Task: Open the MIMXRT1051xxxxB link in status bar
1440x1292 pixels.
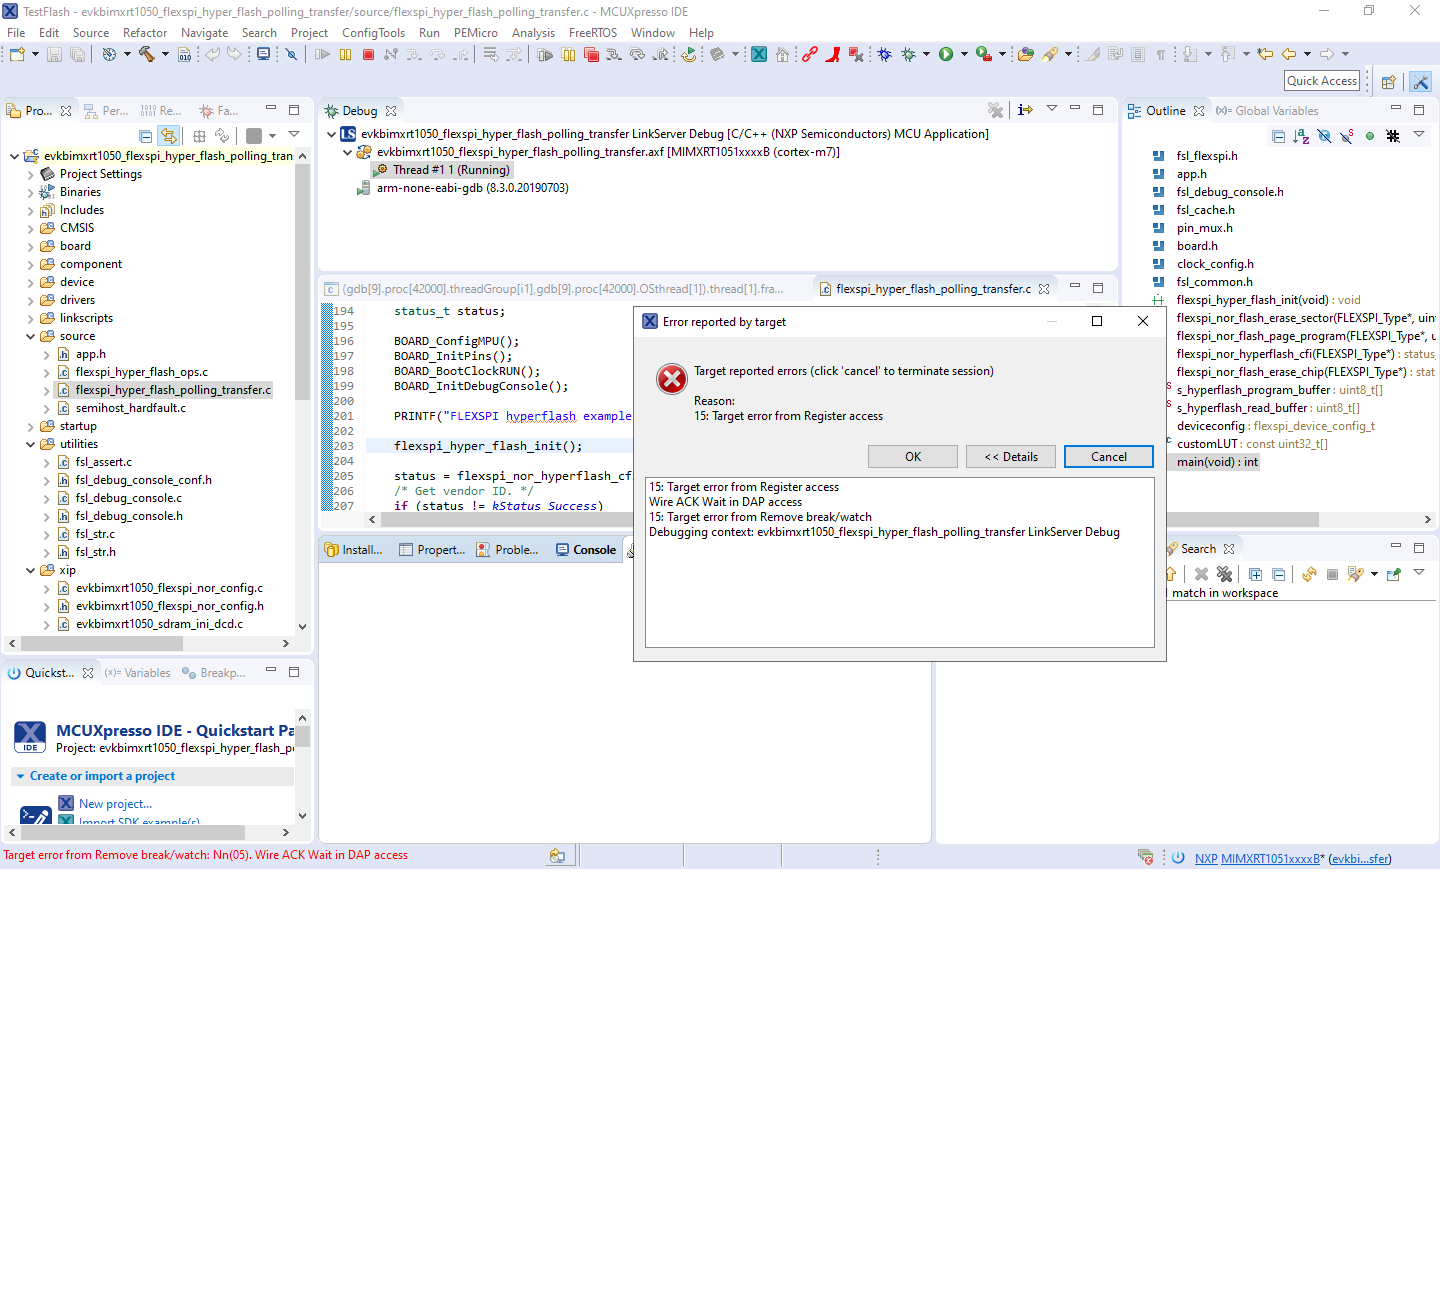Action: tap(1270, 858)
